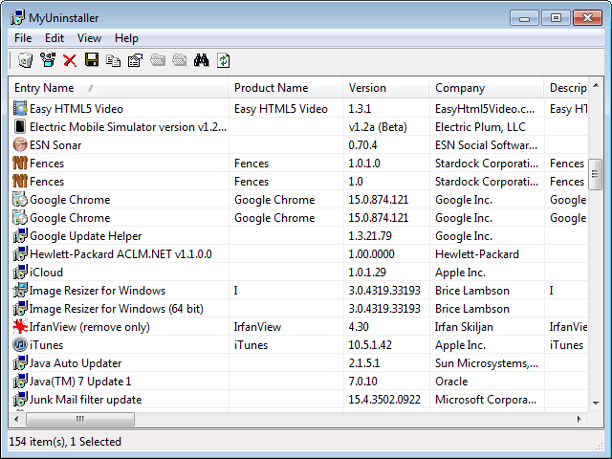Click the vertical scrollbar thumb
The height and width of the screenshot is (459, 612).
point(596,174)
